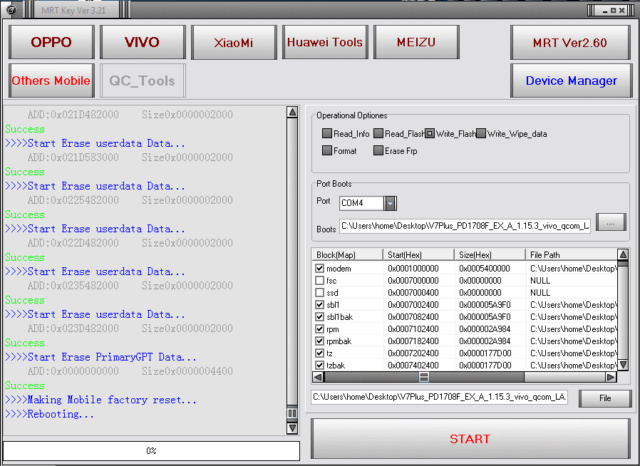Click log scrollbar up arrow

coord(292,112)
